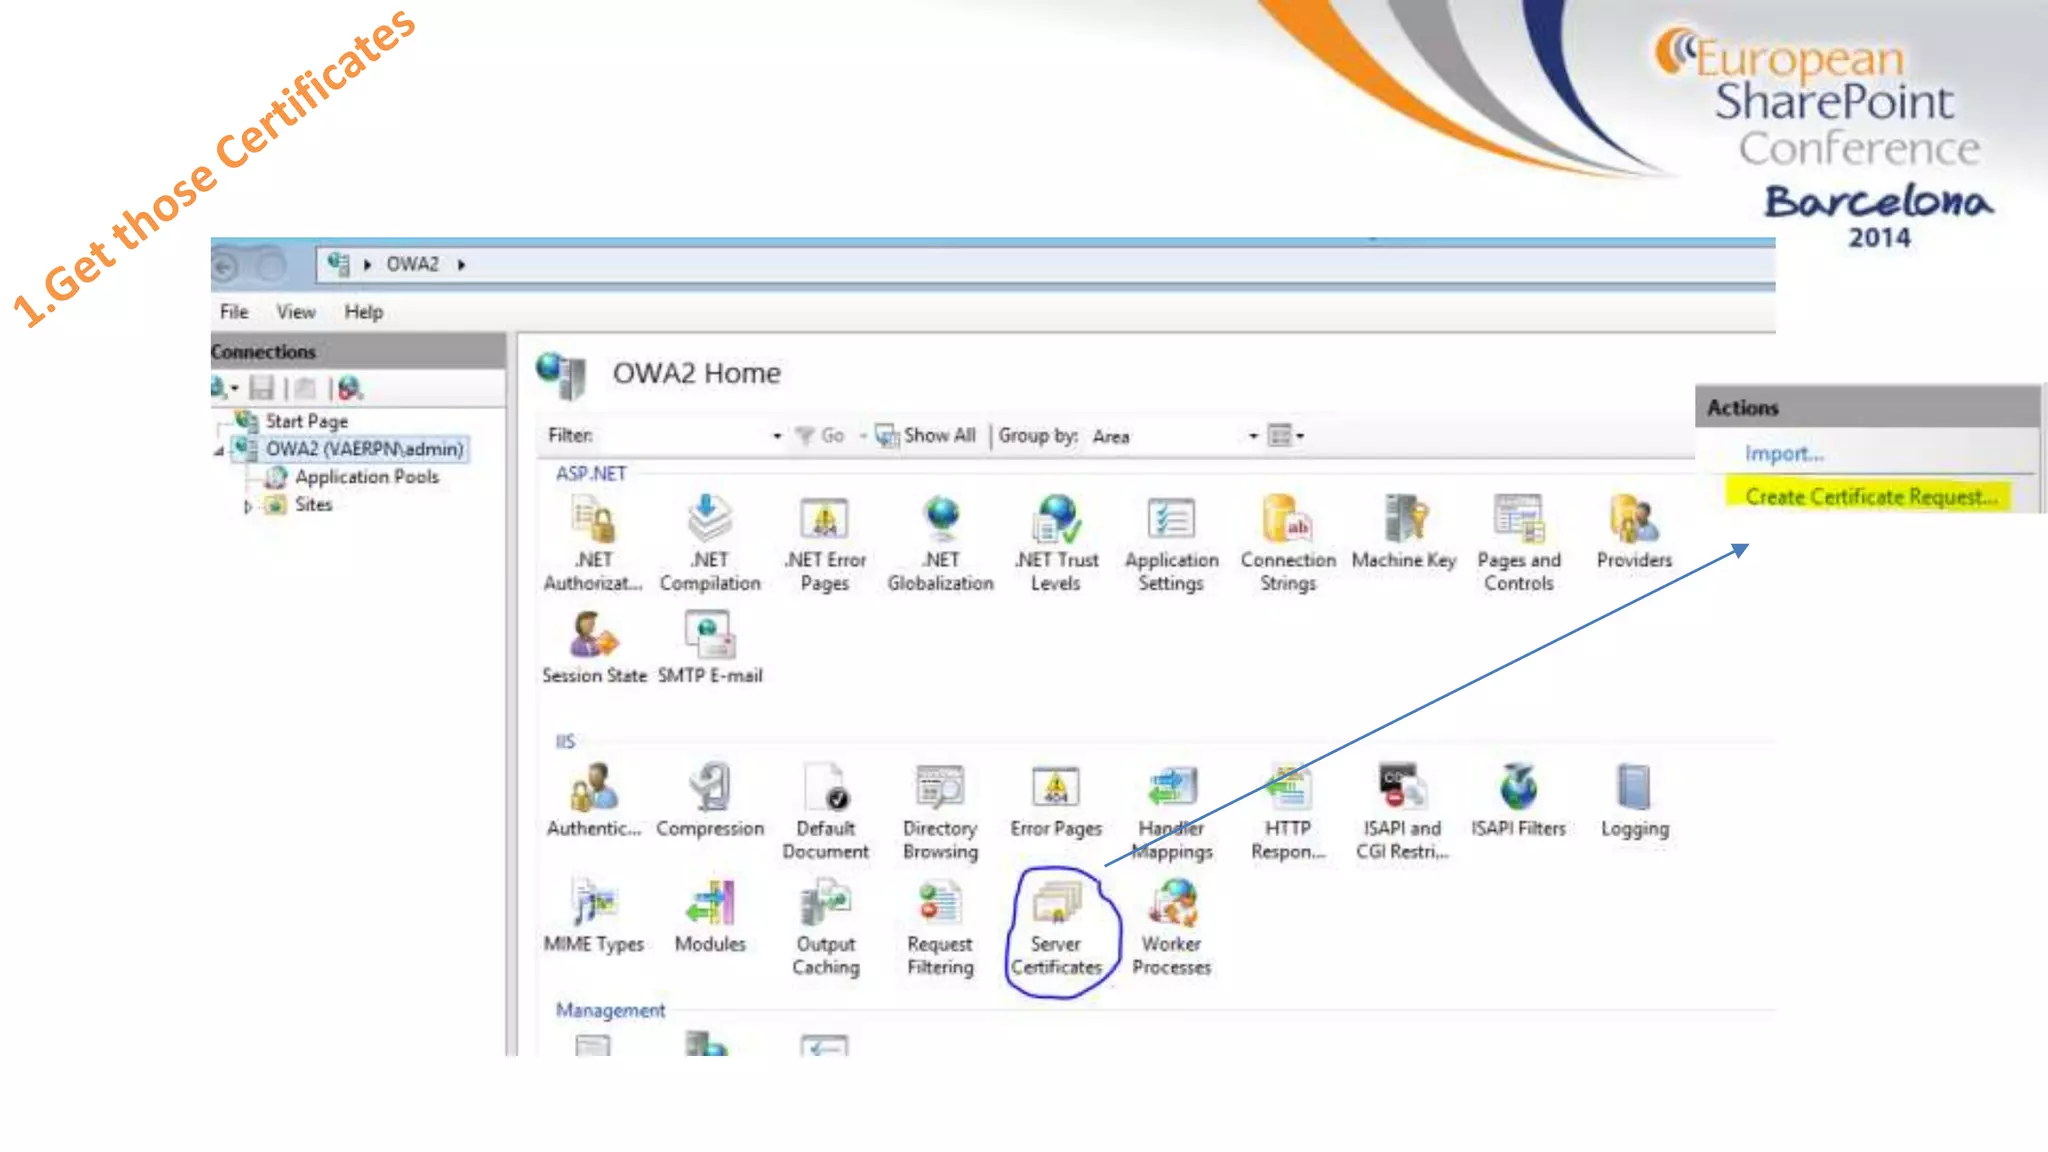The height and width of the screenshot is (1152, 2048).
Task: Open the Help menu
Action: 363,312
